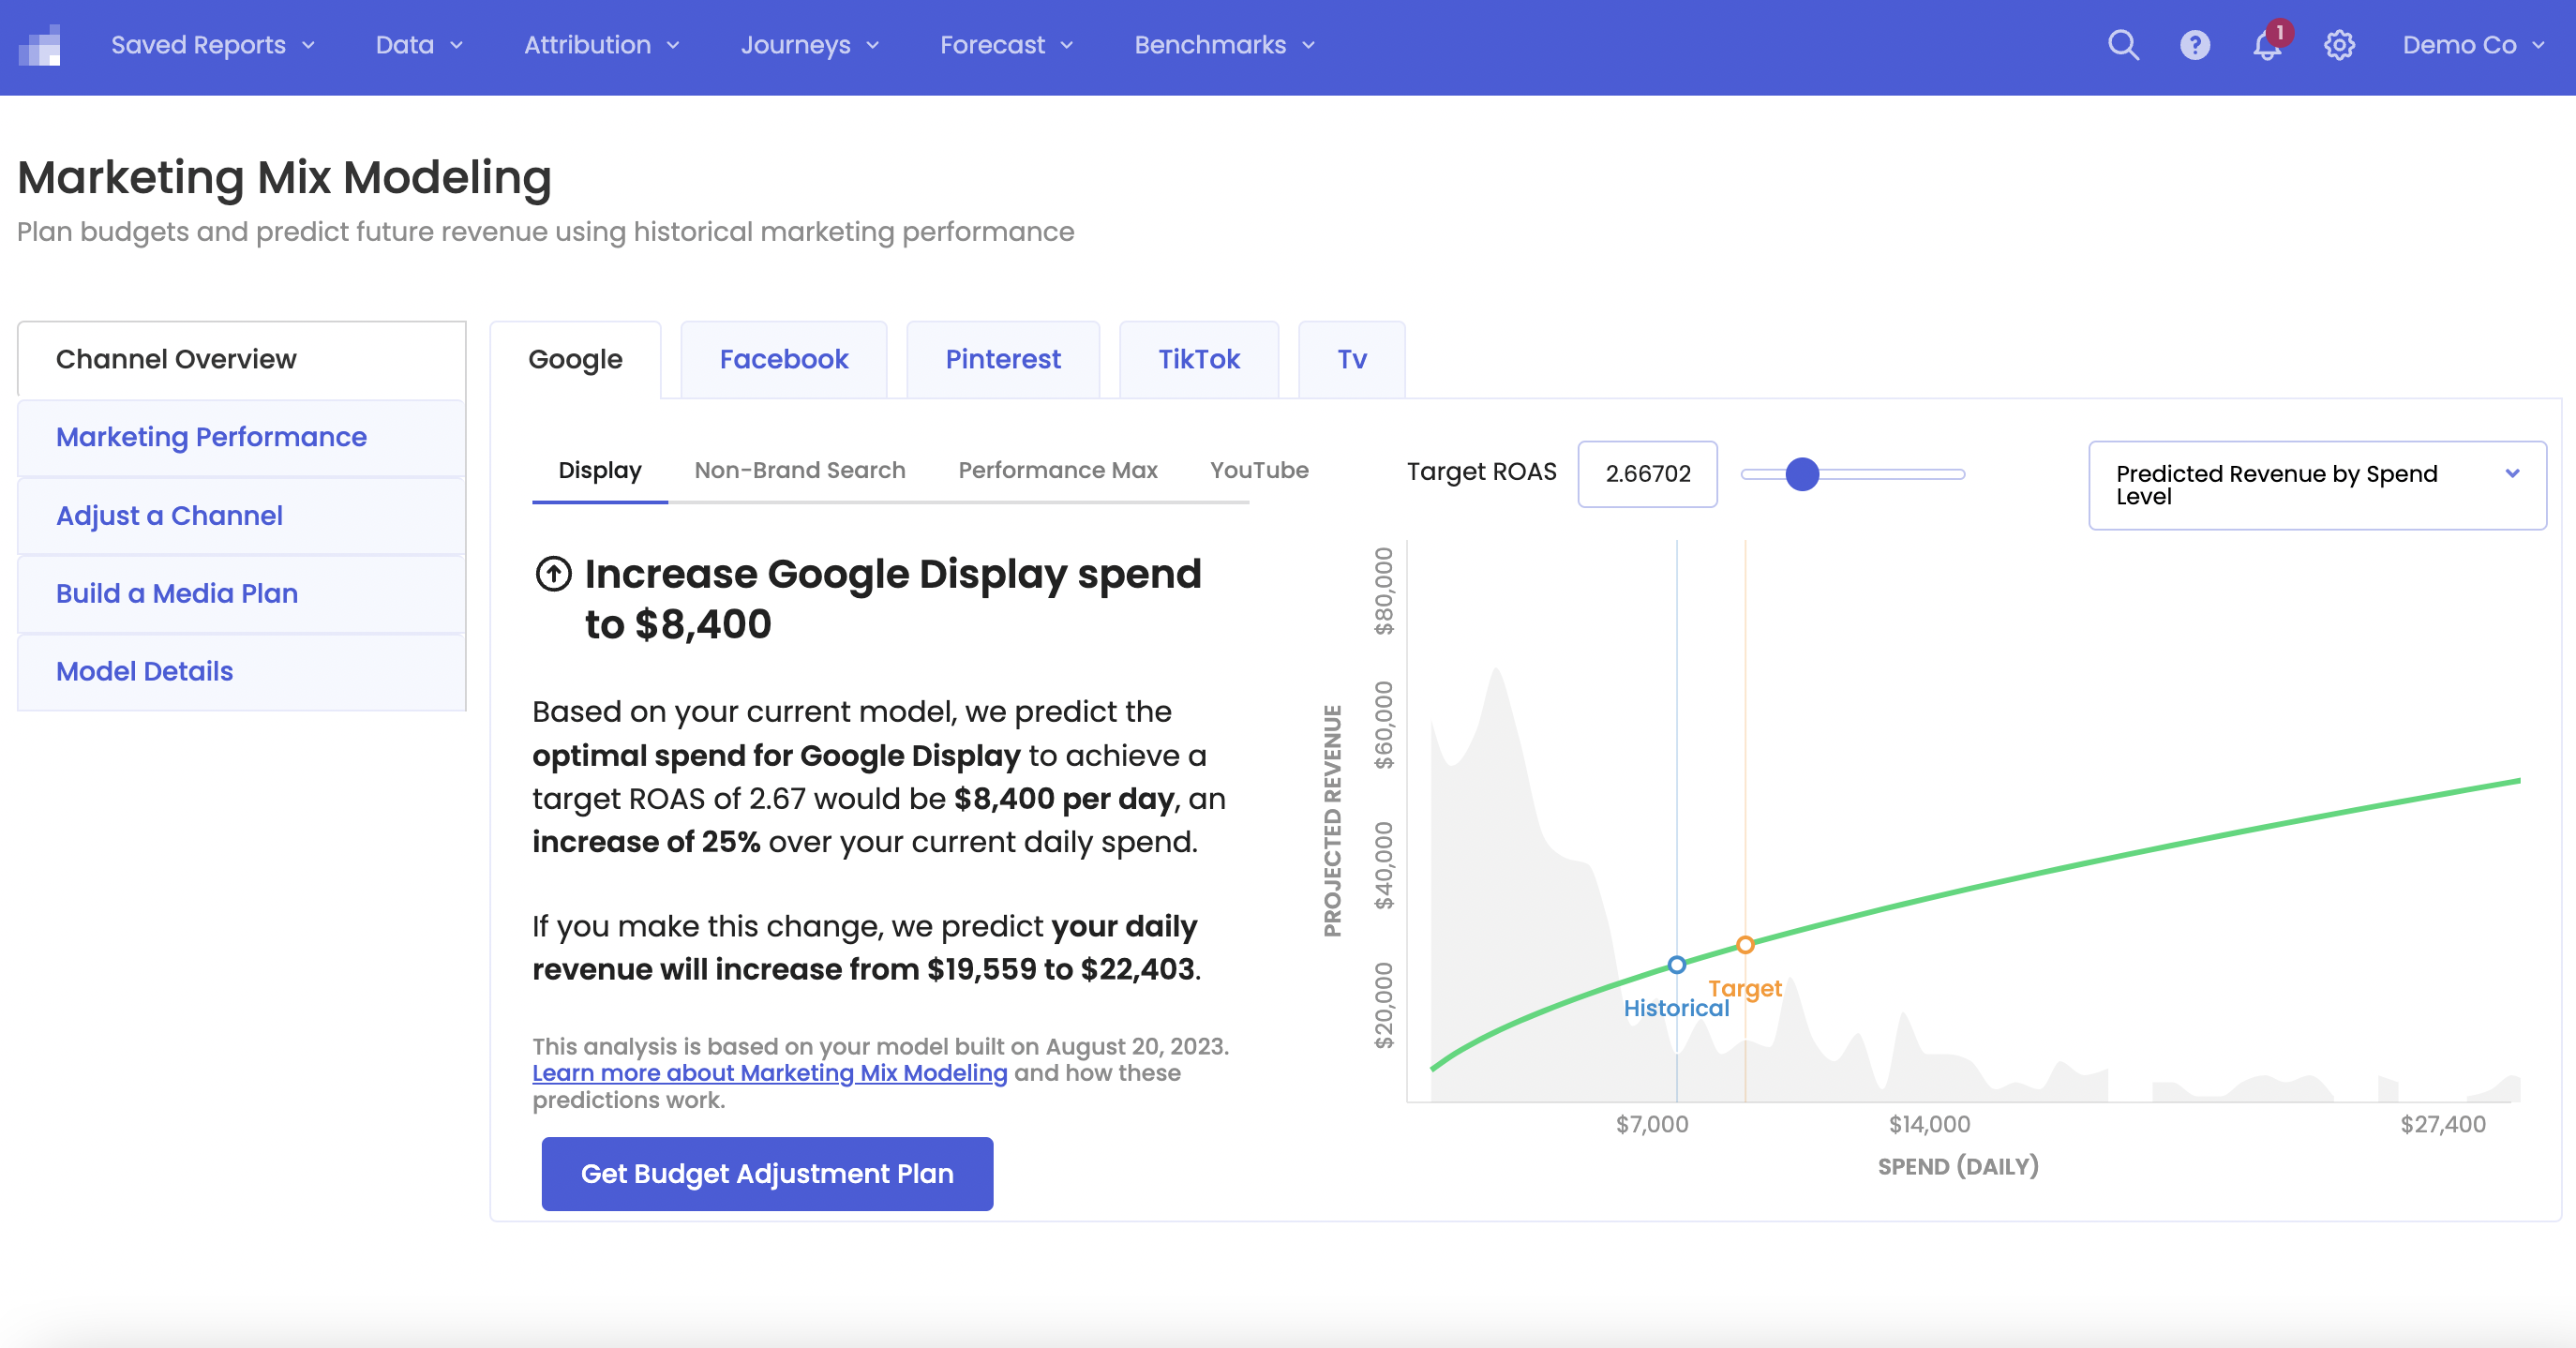Open the Predicted Revenue by Spend Level dropdown

pos(2316,485)
